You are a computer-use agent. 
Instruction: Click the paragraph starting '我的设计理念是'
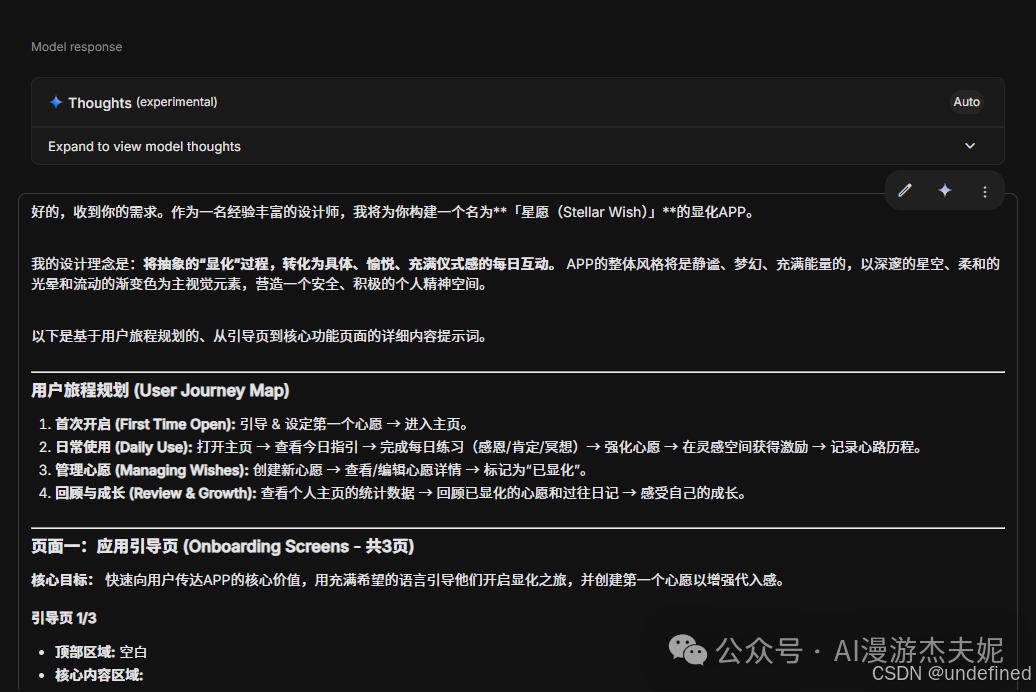point(515,274)
